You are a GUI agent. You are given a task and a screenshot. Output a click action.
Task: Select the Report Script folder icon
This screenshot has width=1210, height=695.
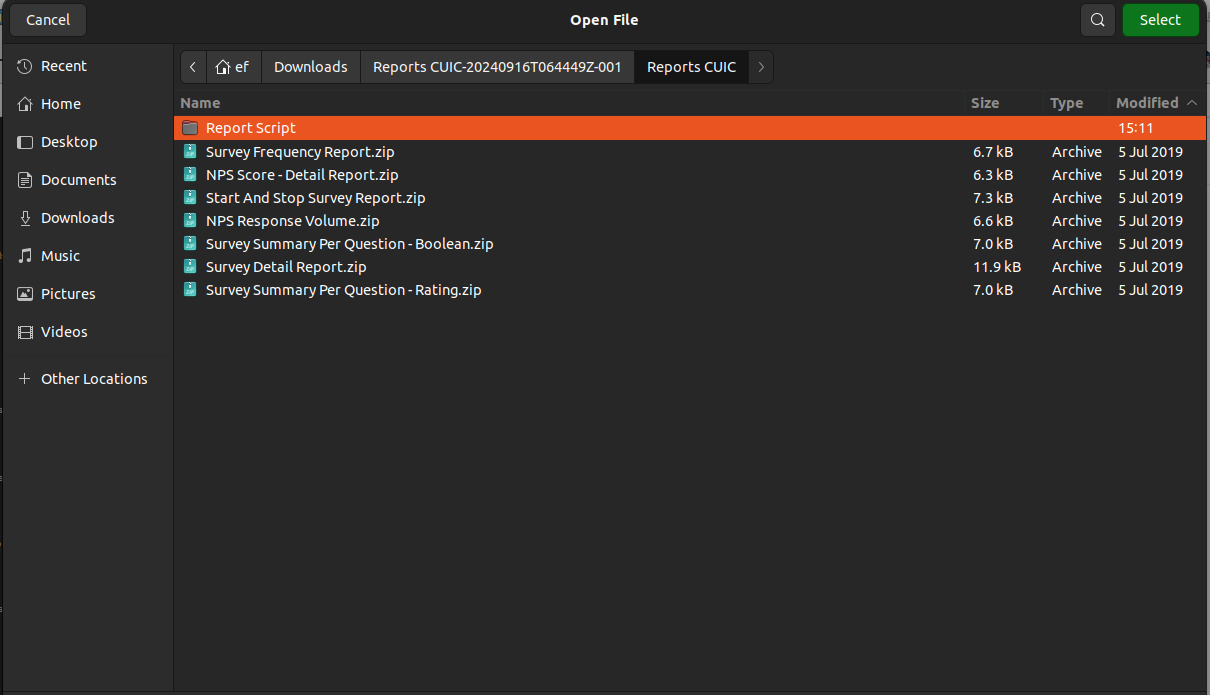pyautogui.click(x=190, y=128)
